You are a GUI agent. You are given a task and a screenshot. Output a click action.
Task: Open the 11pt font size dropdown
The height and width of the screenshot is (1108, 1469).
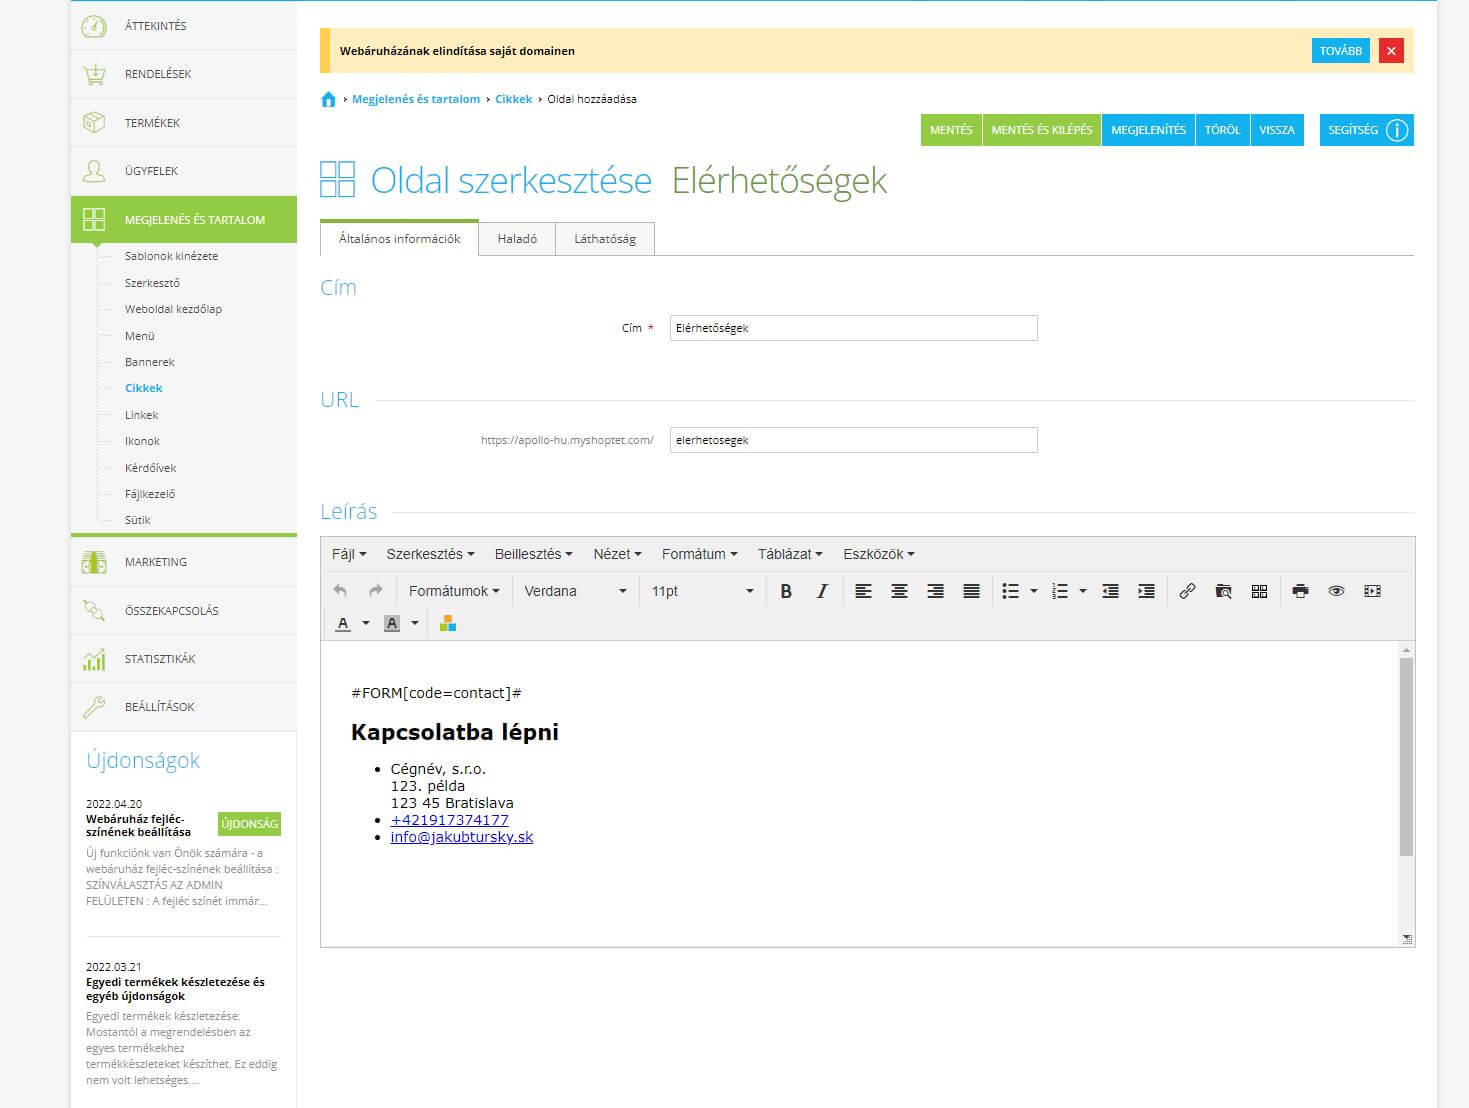(702, 591)
